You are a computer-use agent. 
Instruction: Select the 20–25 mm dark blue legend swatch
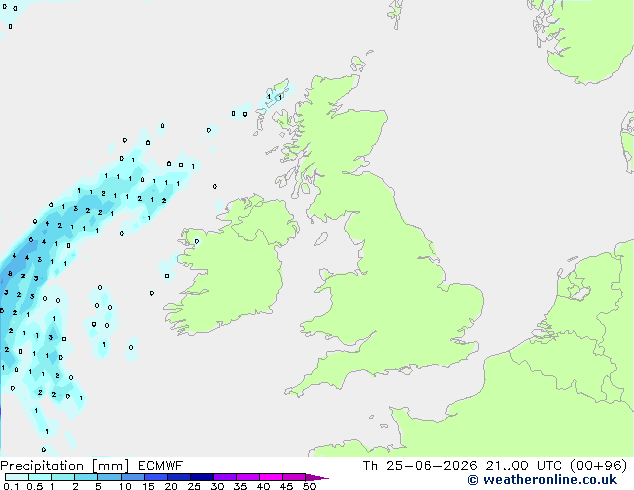(179, 477)
